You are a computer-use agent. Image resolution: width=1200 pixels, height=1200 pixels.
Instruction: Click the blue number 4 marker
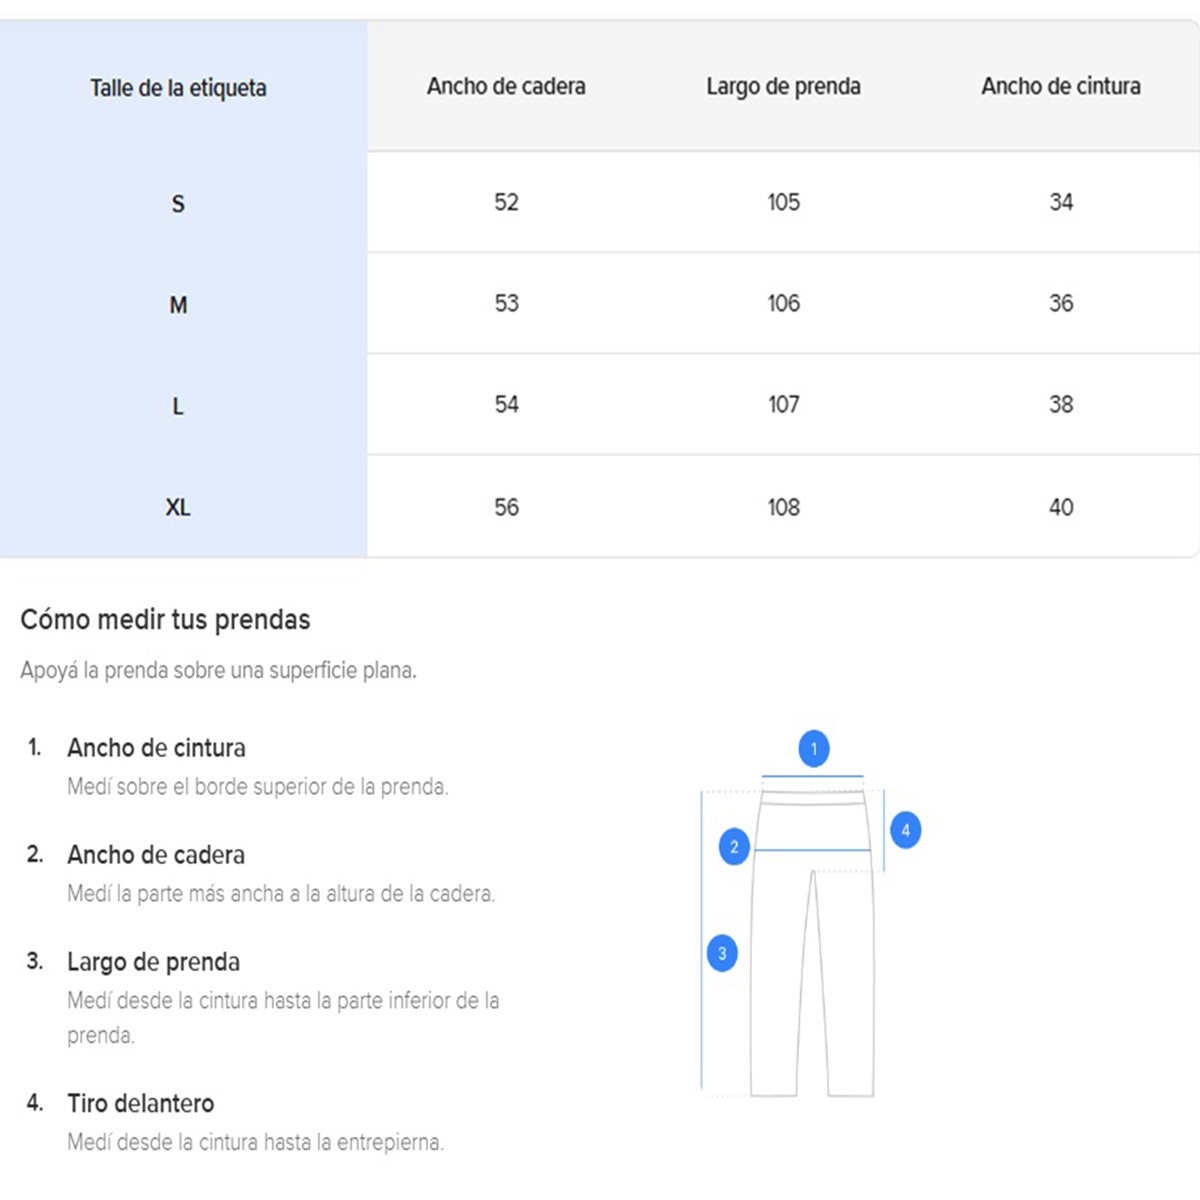click(x=905, y=830)
